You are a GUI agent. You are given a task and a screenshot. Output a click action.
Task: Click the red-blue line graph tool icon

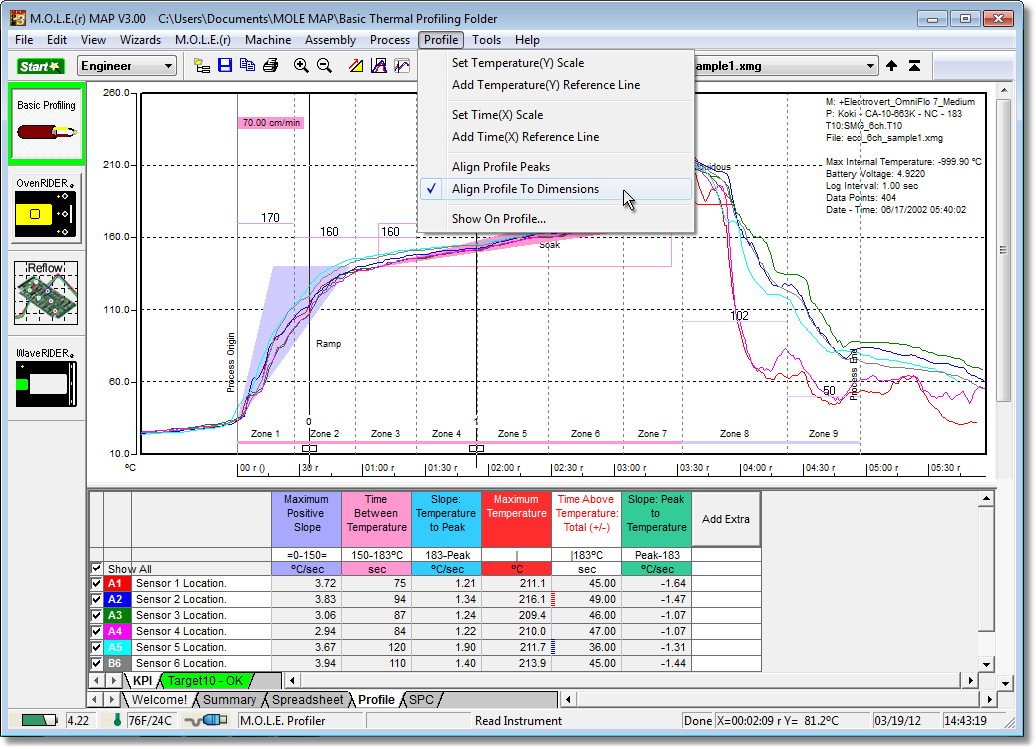coord(402,65)
